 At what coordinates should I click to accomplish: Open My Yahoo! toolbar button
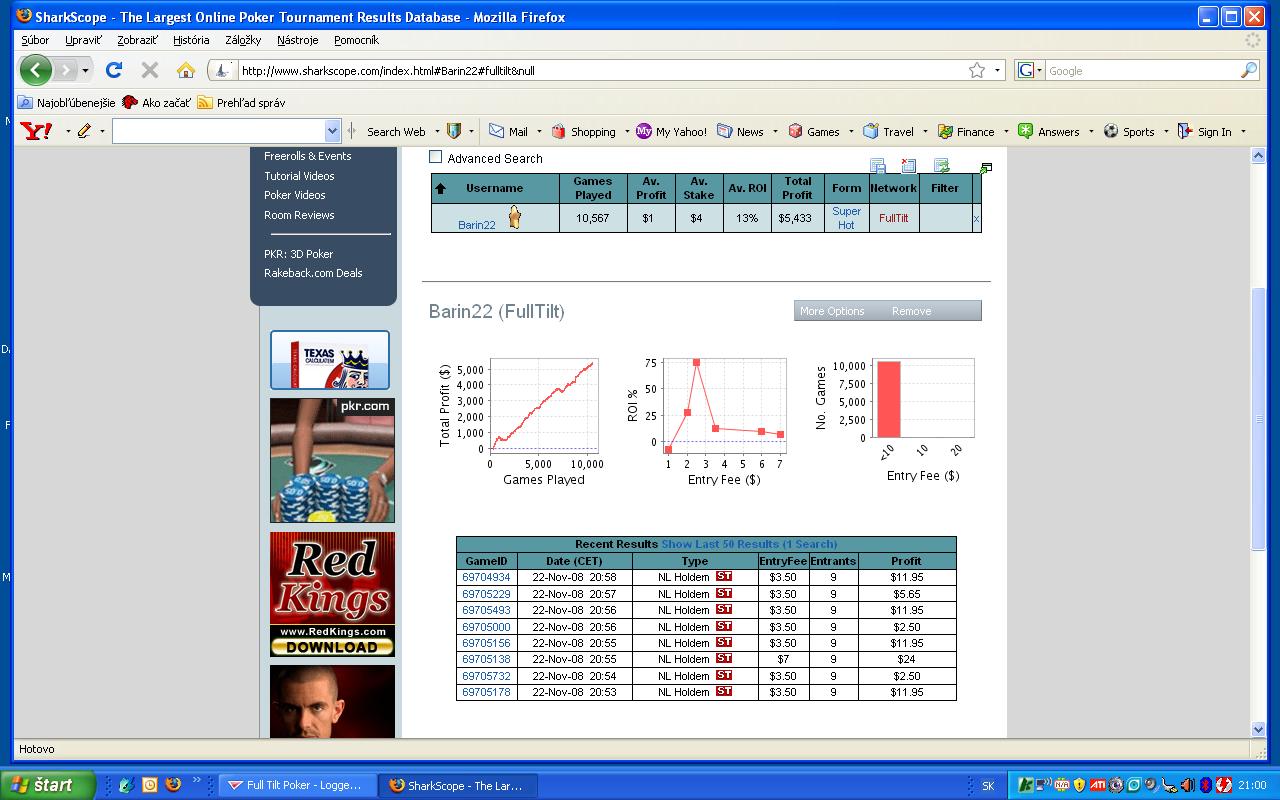[671, 131]
